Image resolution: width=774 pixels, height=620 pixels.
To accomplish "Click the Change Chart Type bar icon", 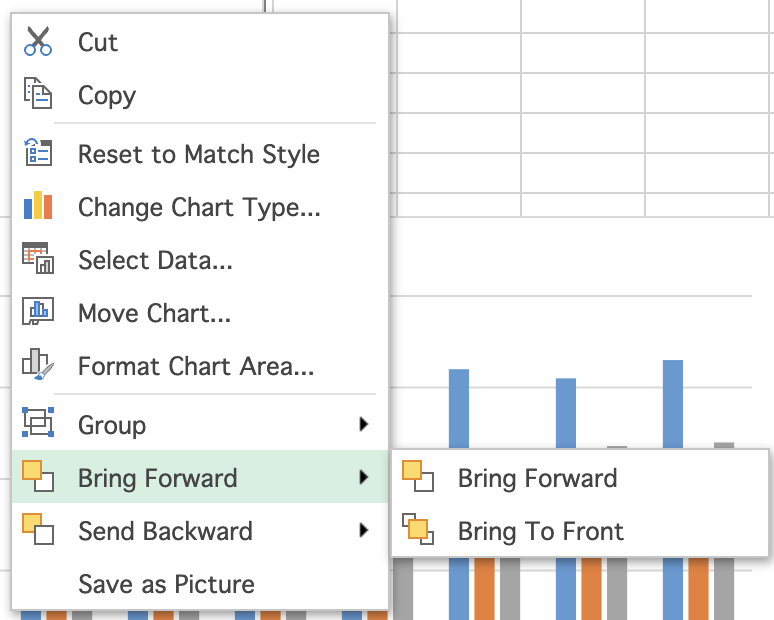I will pyautogui.click(x=38, y=207).
